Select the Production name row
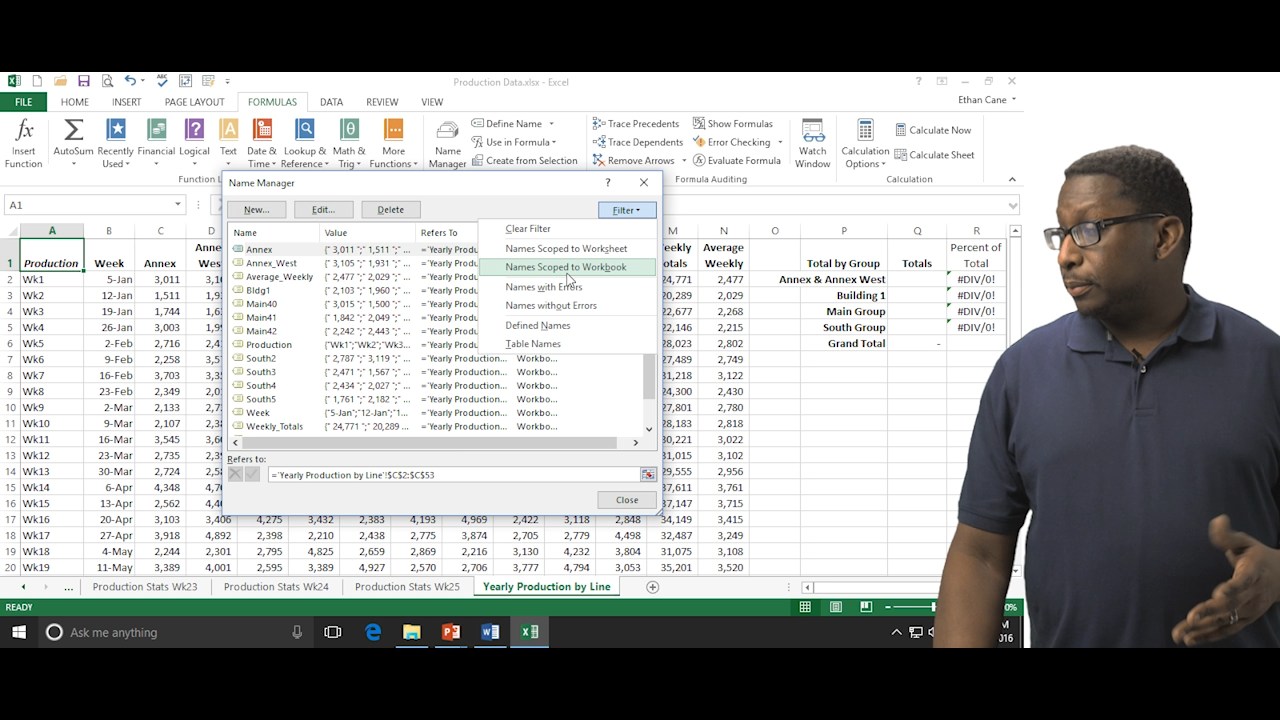 click(355, 345)
